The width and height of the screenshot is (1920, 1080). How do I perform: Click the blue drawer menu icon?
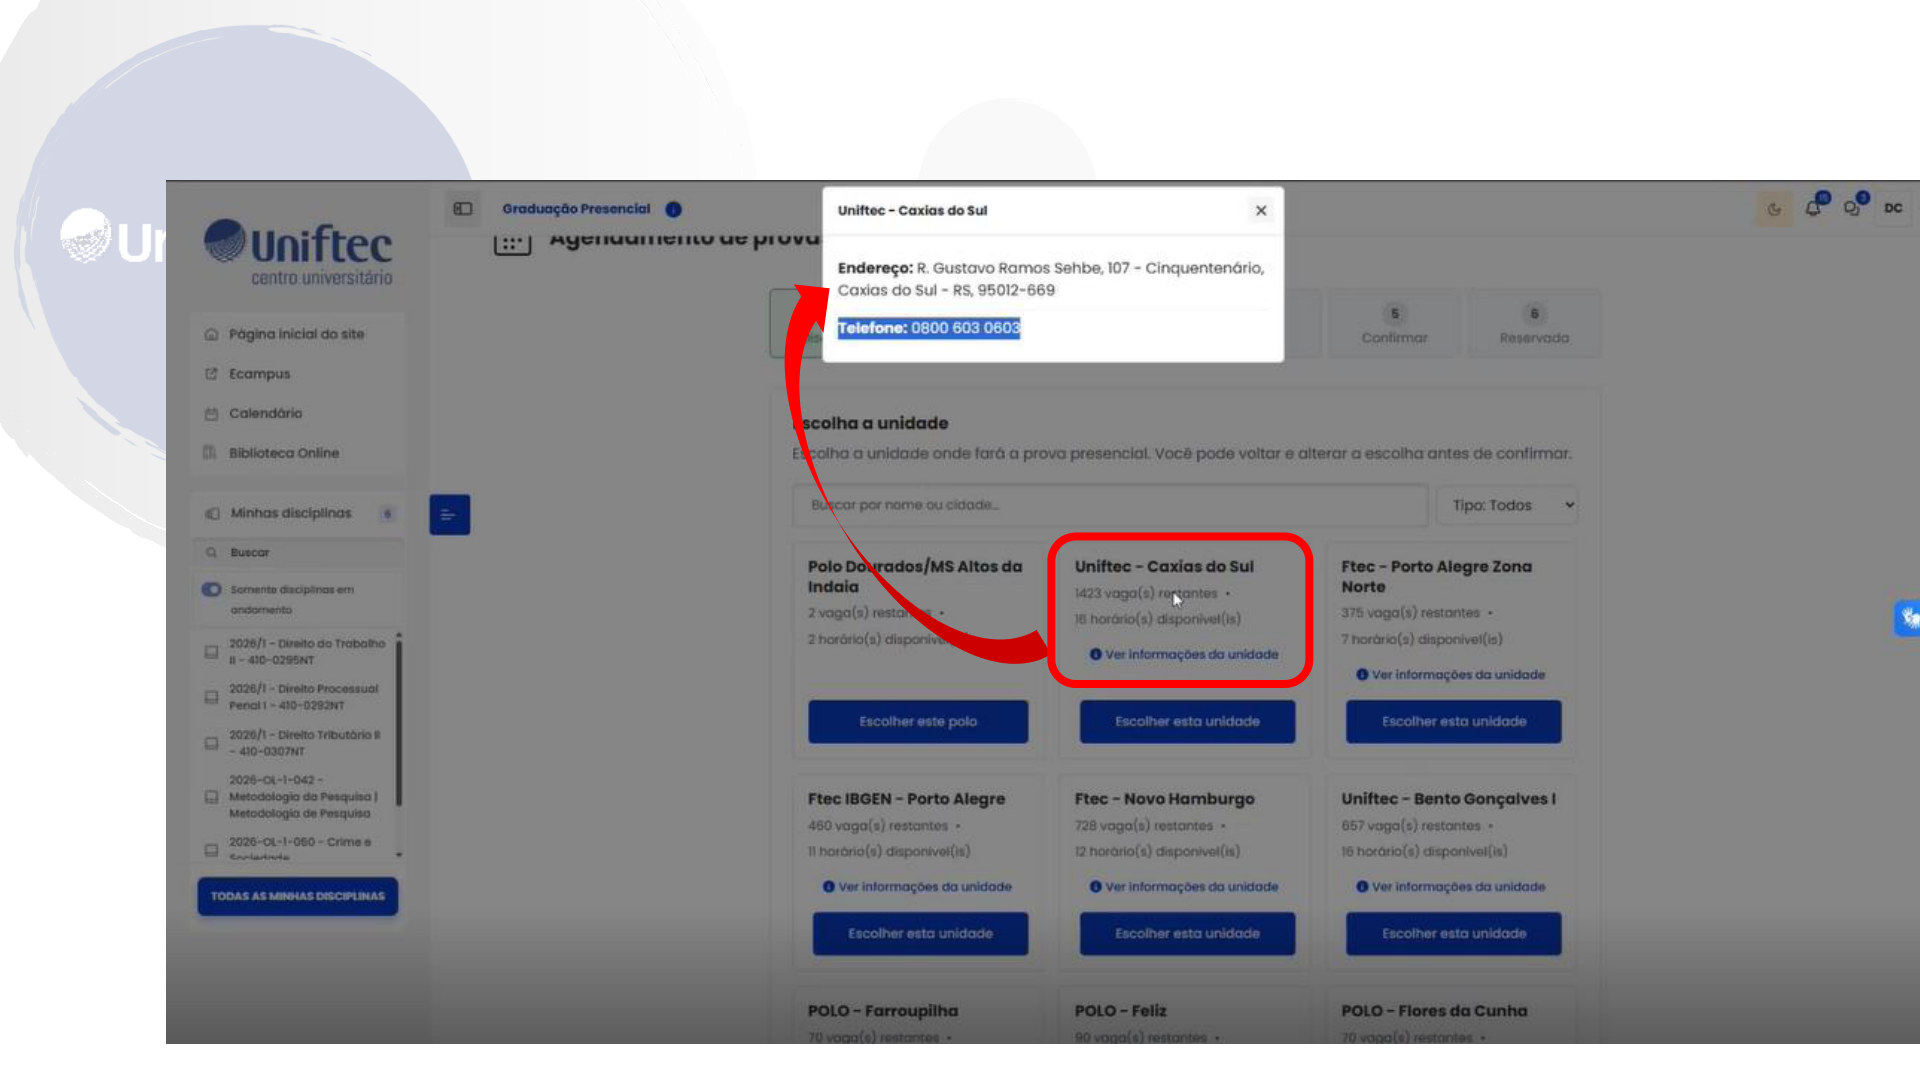(x=449, y=515)
